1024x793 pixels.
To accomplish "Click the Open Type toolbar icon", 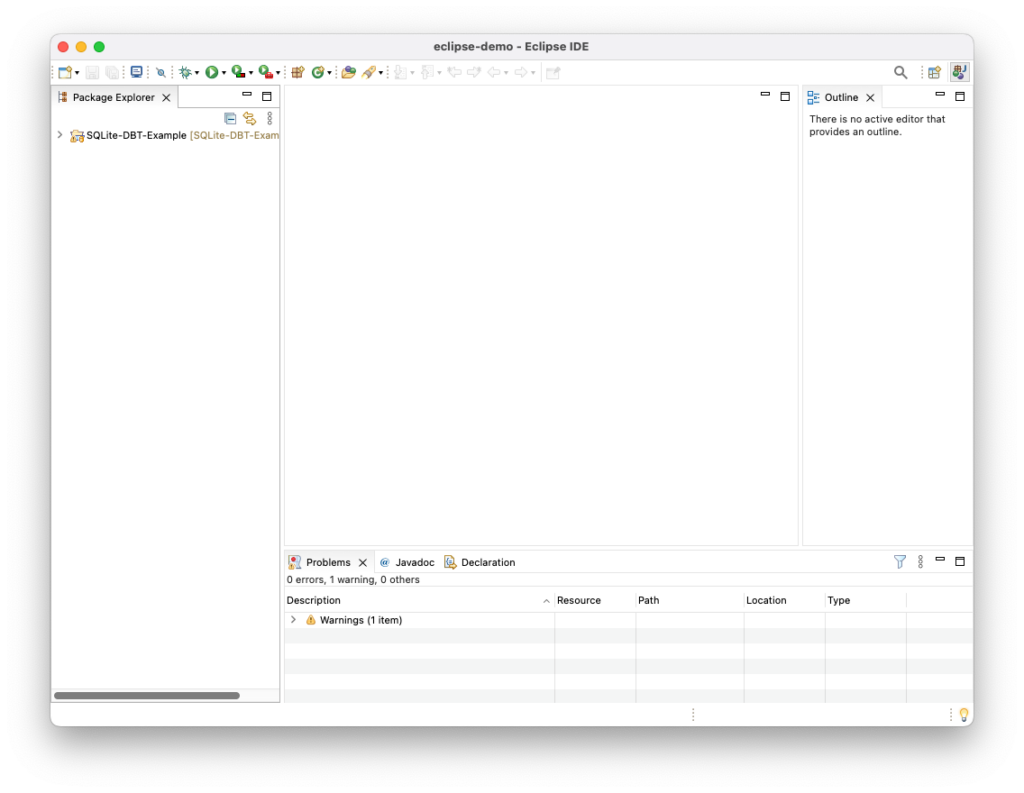I will pyautogui.click(x=347, y=72).
